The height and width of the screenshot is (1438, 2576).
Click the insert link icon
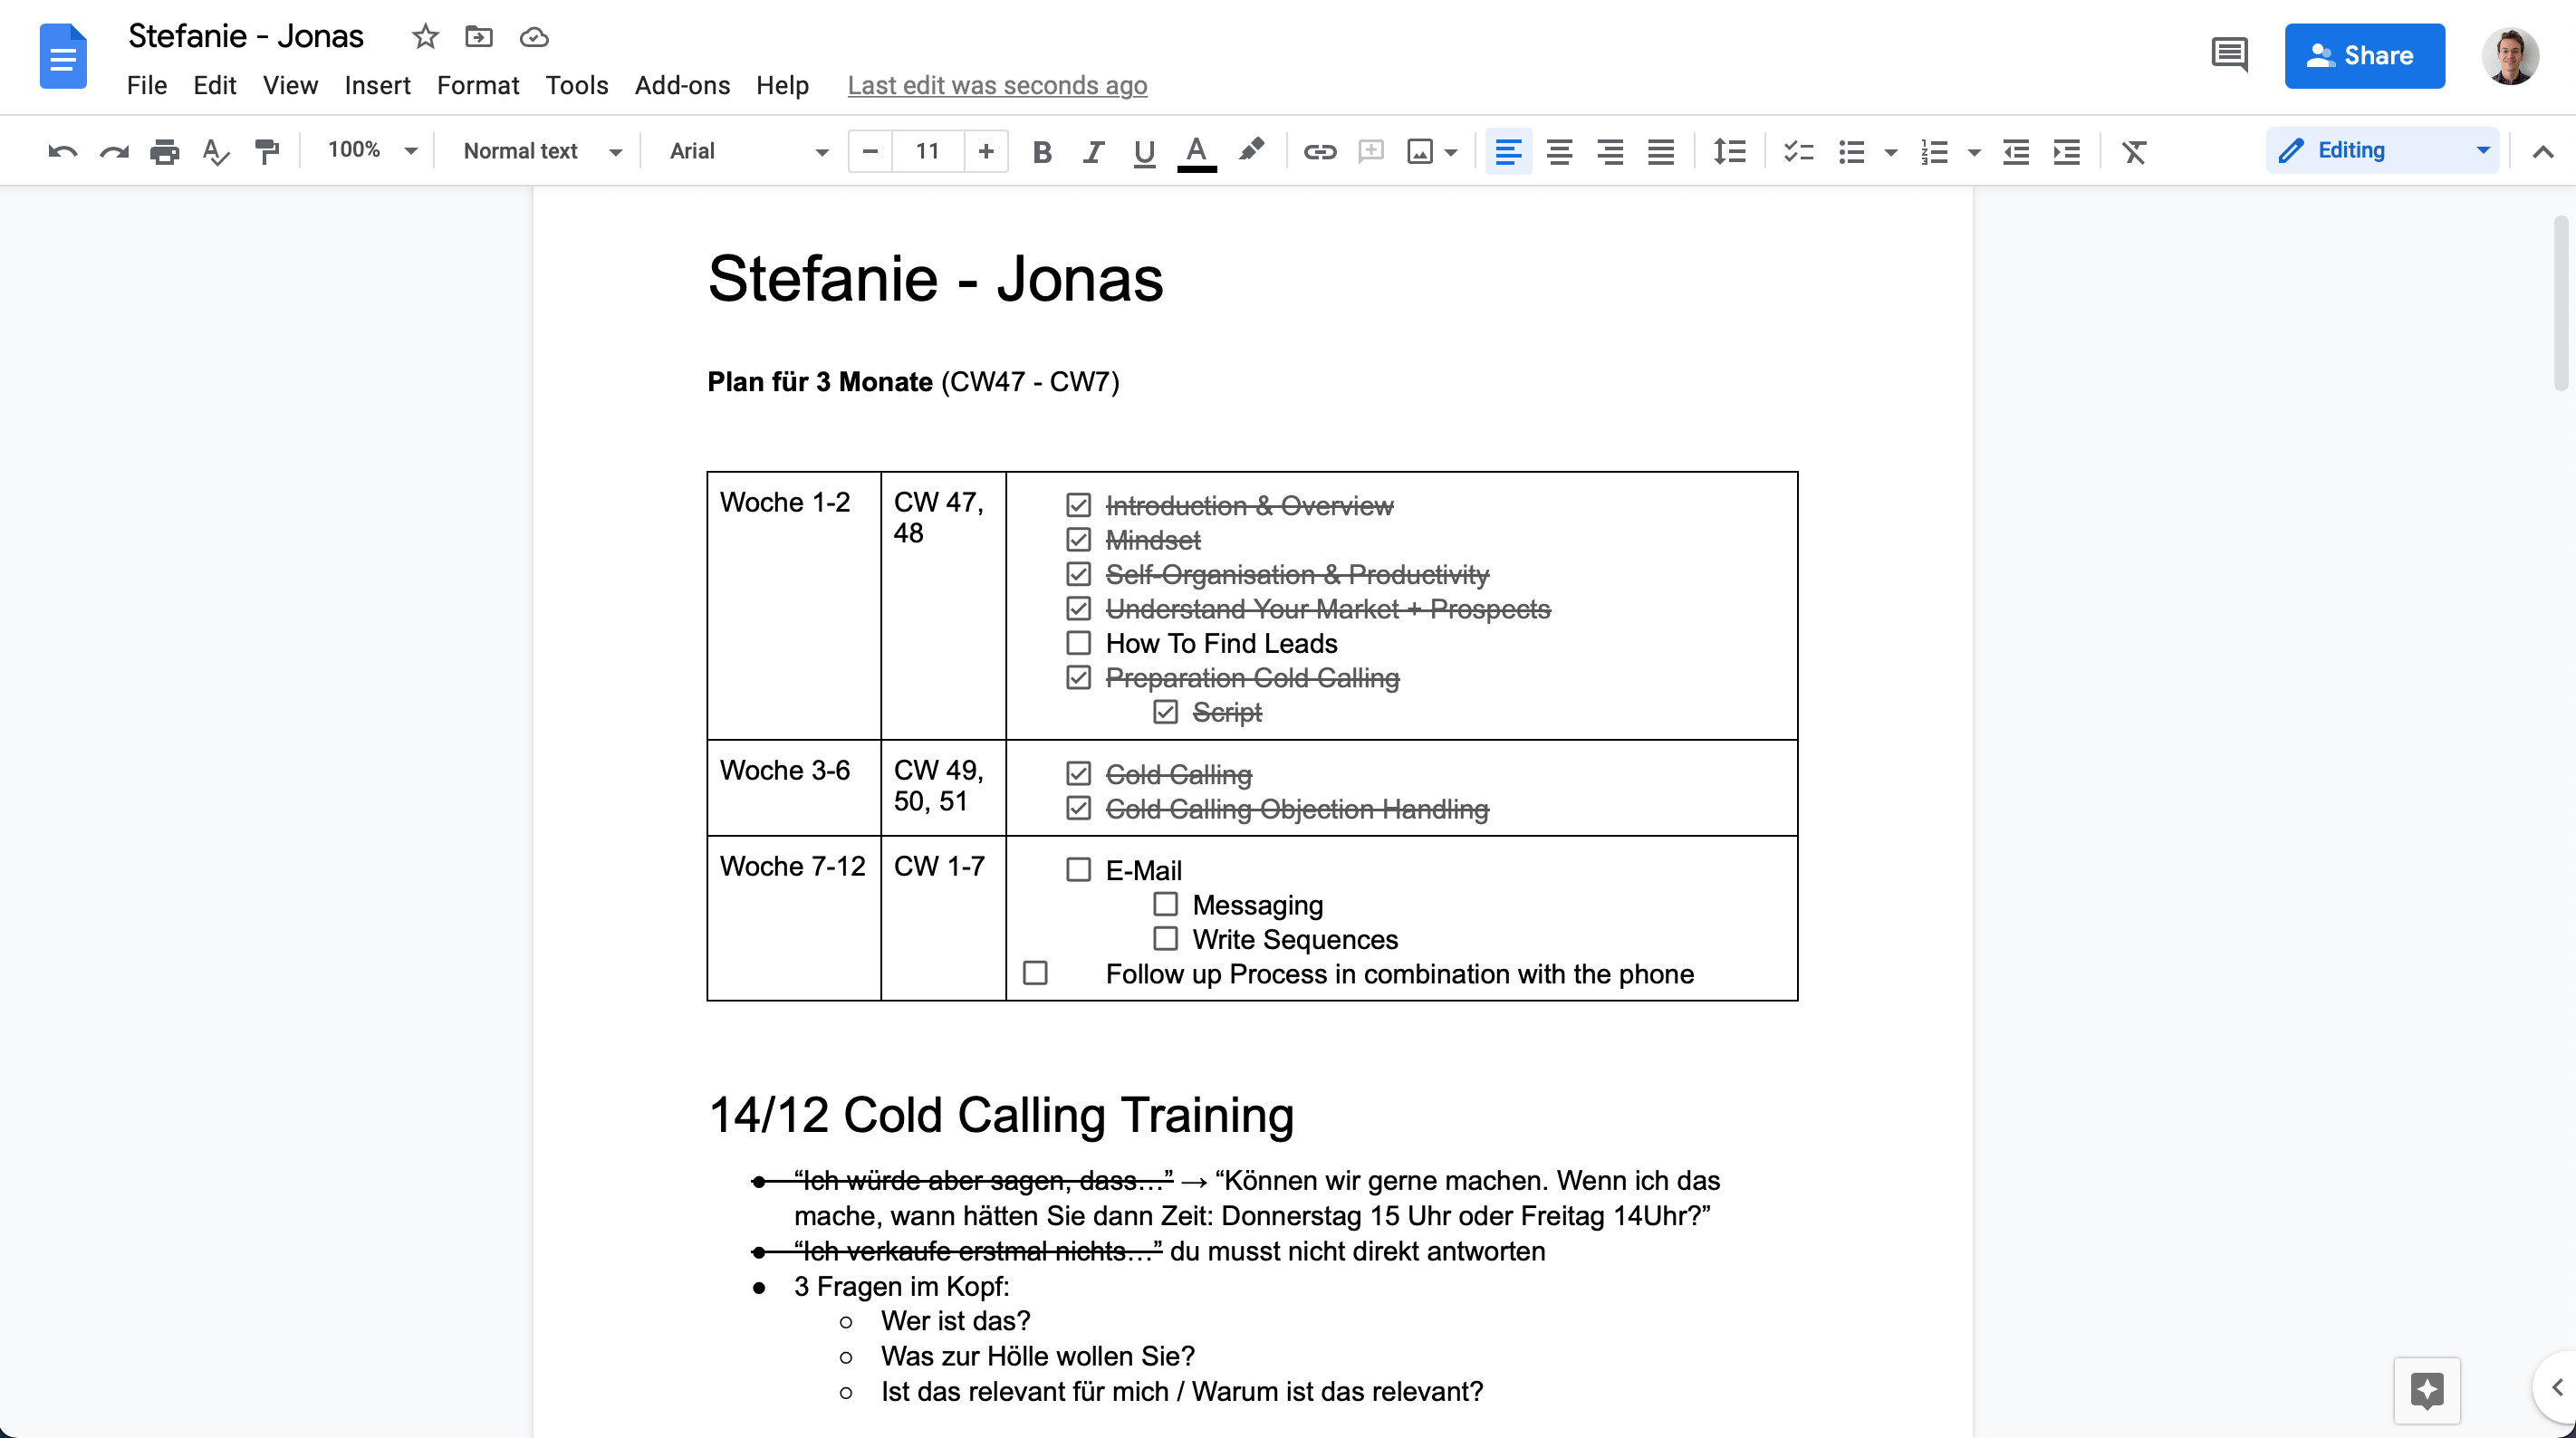(1319, 151)
